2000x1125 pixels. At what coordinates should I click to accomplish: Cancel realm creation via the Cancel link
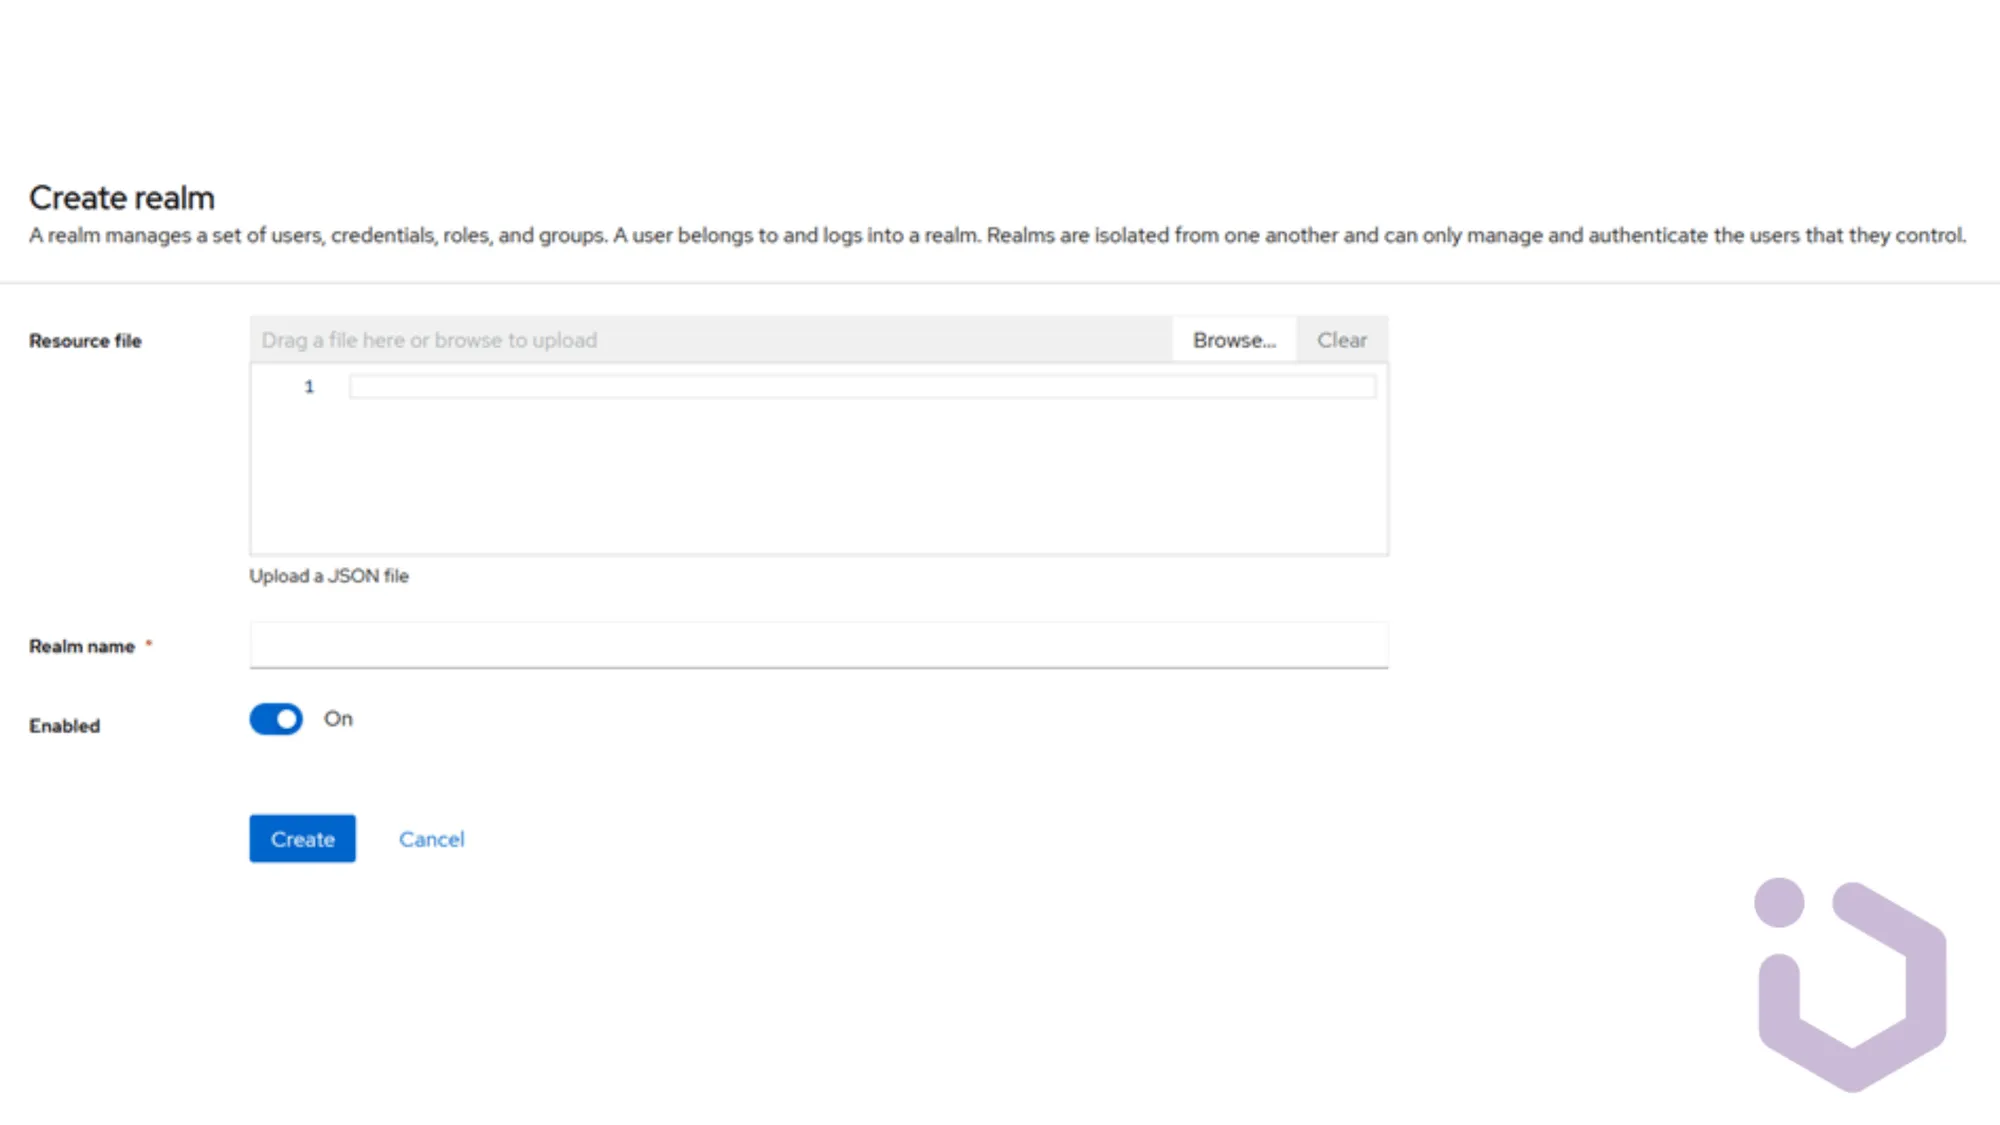(x=432, y=839)
